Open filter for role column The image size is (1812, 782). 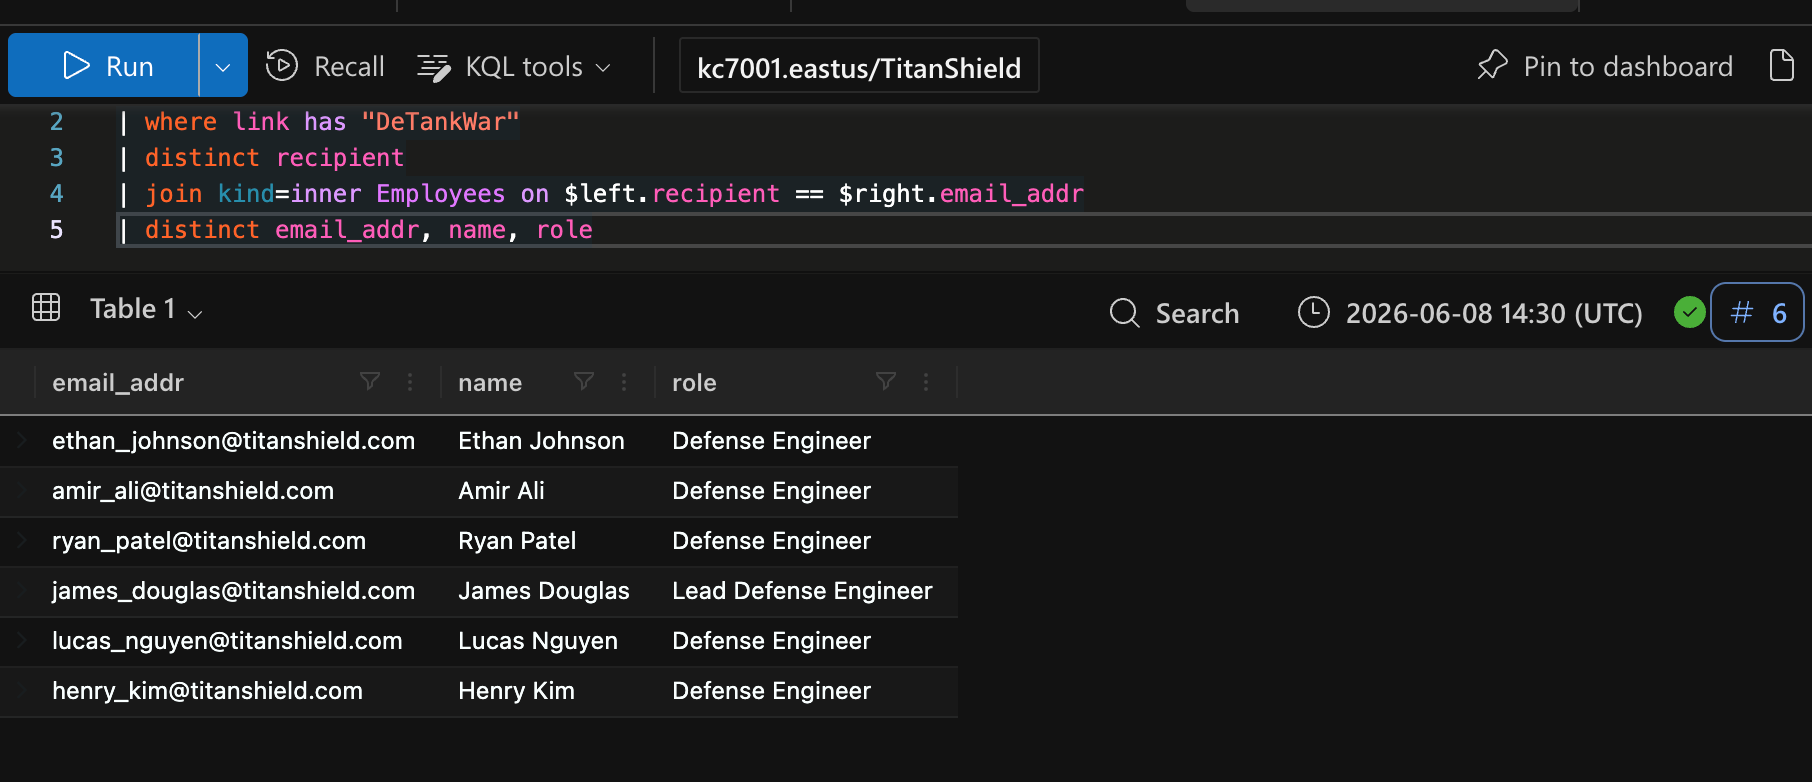point(886,381)
